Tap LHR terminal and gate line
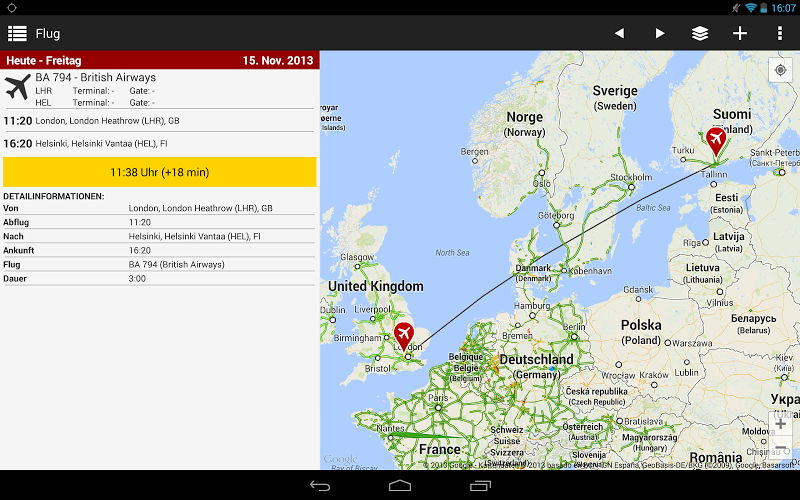Viewport: 800px width, 500px height. click(95, 91)
